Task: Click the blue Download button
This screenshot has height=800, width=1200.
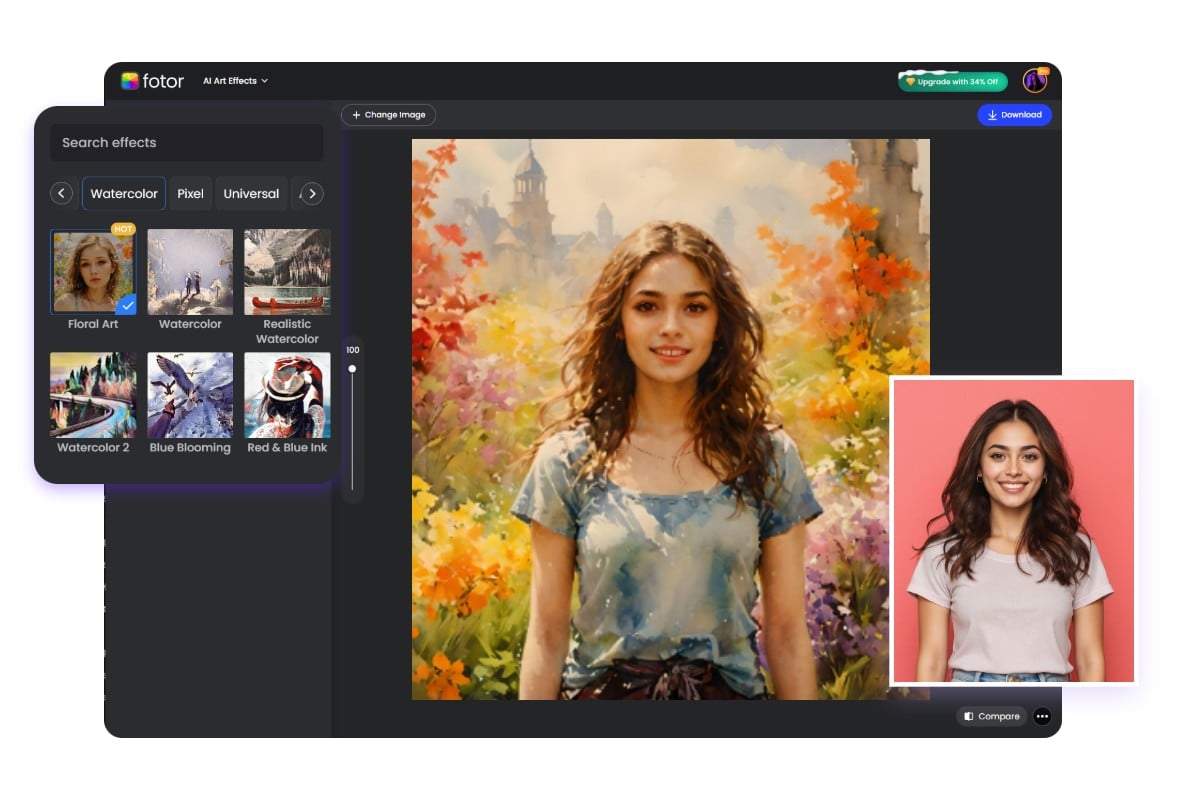Action: tap(1014, 115)
